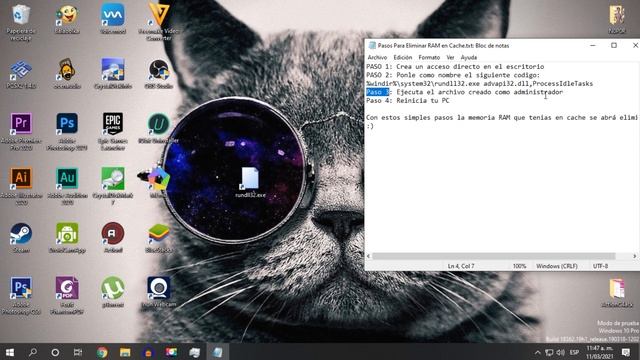
Task: Open the Windows Start menu
Action: pyautogui.click(x=10, y=352)
